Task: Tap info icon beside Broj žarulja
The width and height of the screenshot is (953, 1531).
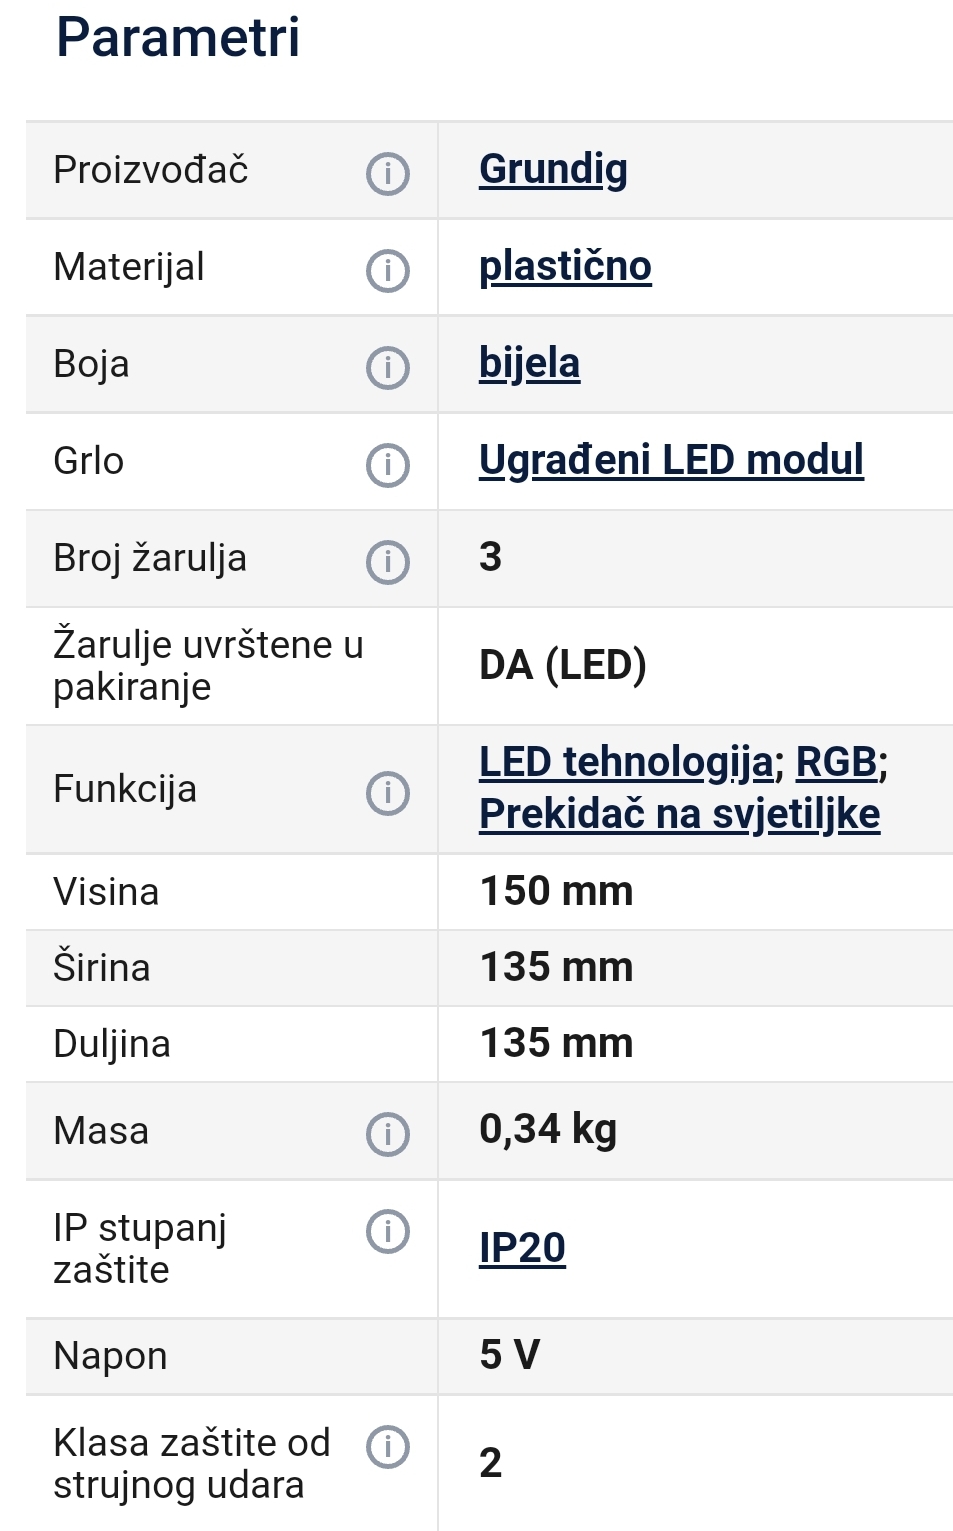Action: click(388, 561)
